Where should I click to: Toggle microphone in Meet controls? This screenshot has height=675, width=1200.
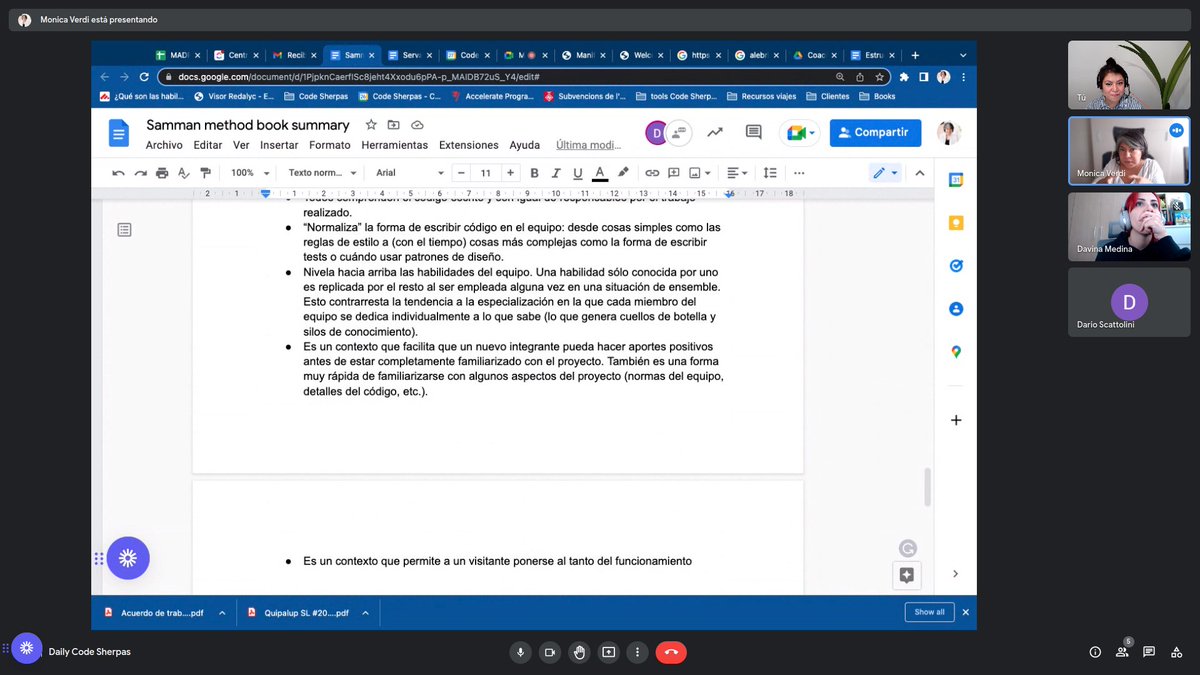(x=520, y=652)
